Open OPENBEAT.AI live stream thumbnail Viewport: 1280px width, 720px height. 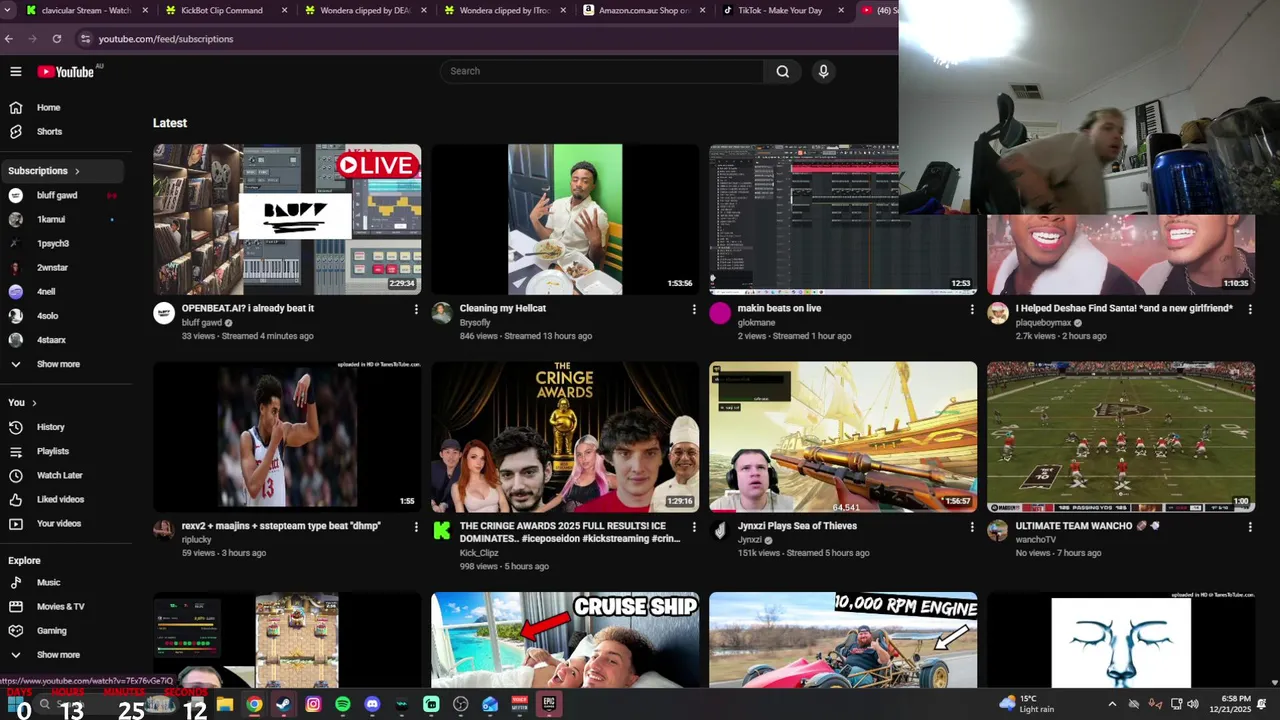287,219
